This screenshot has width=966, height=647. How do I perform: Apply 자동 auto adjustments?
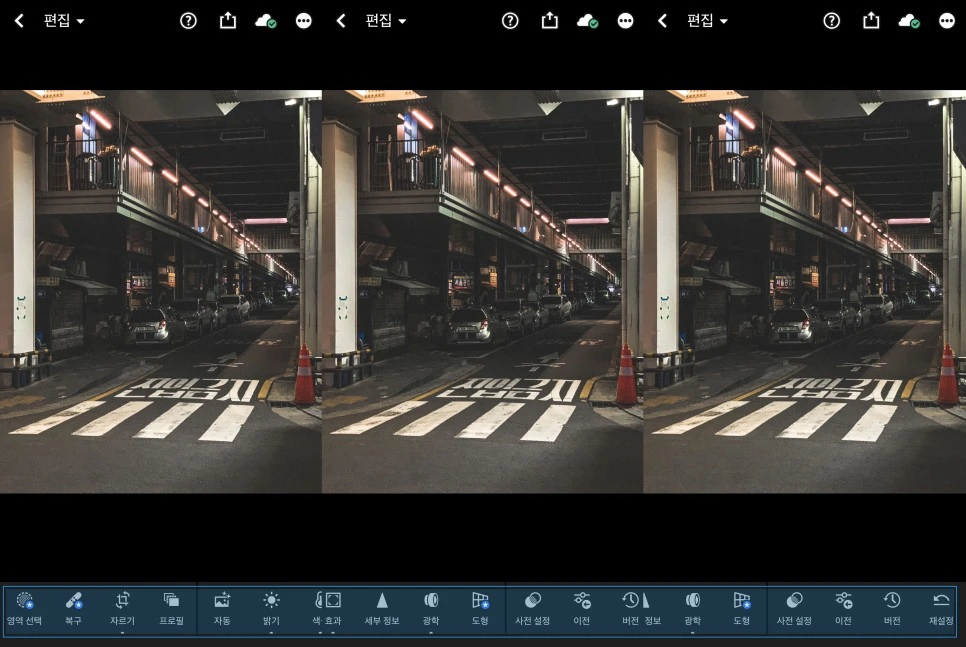click(222, 609)
